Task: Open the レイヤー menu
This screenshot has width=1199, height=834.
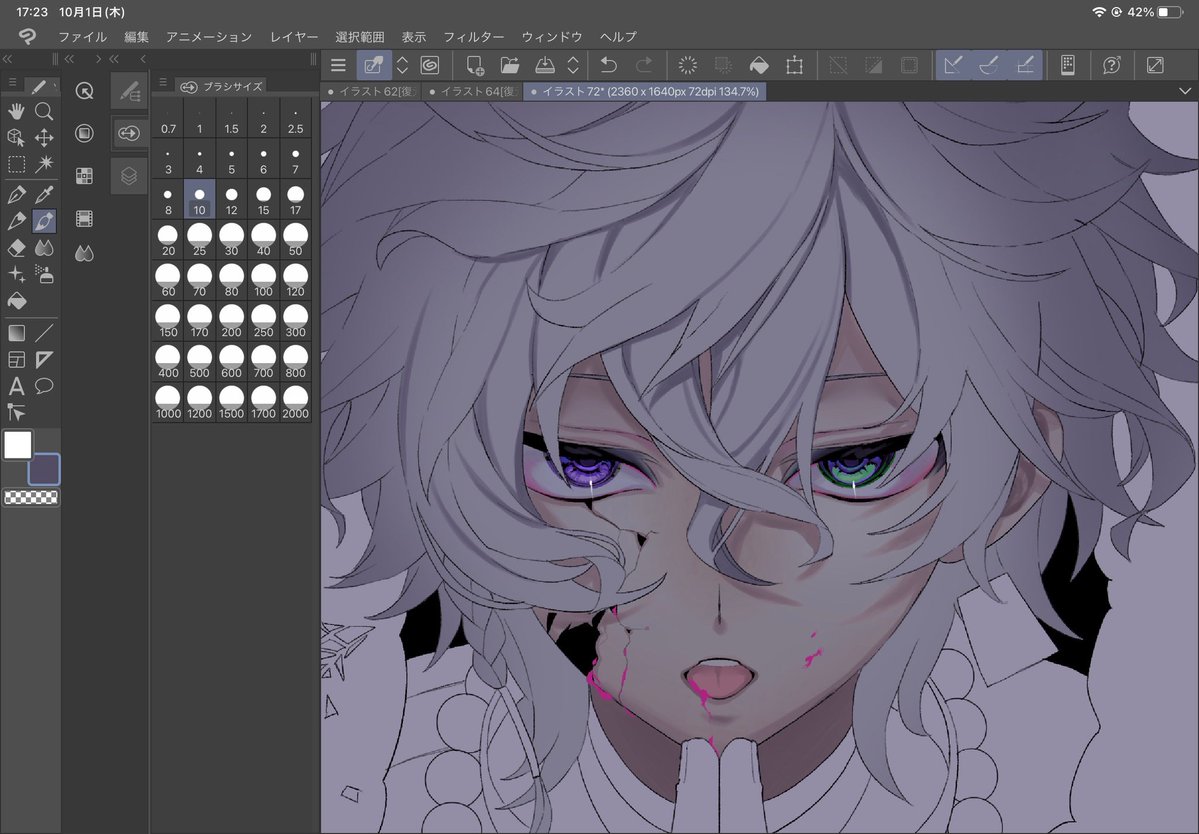Action: click(294, 37)
